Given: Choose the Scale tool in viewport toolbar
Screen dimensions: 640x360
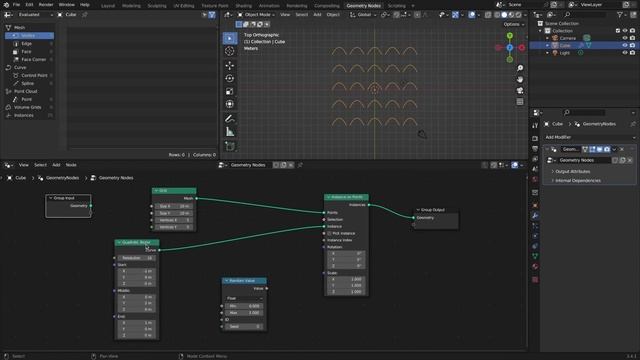Looking at the screenshot, I should [x=230, y=91].
